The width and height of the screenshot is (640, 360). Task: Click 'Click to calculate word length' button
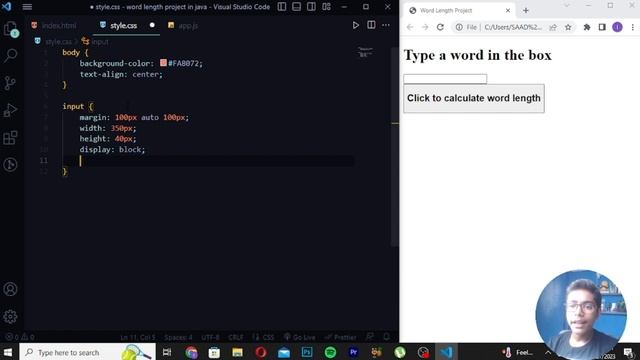coord(474,98)
